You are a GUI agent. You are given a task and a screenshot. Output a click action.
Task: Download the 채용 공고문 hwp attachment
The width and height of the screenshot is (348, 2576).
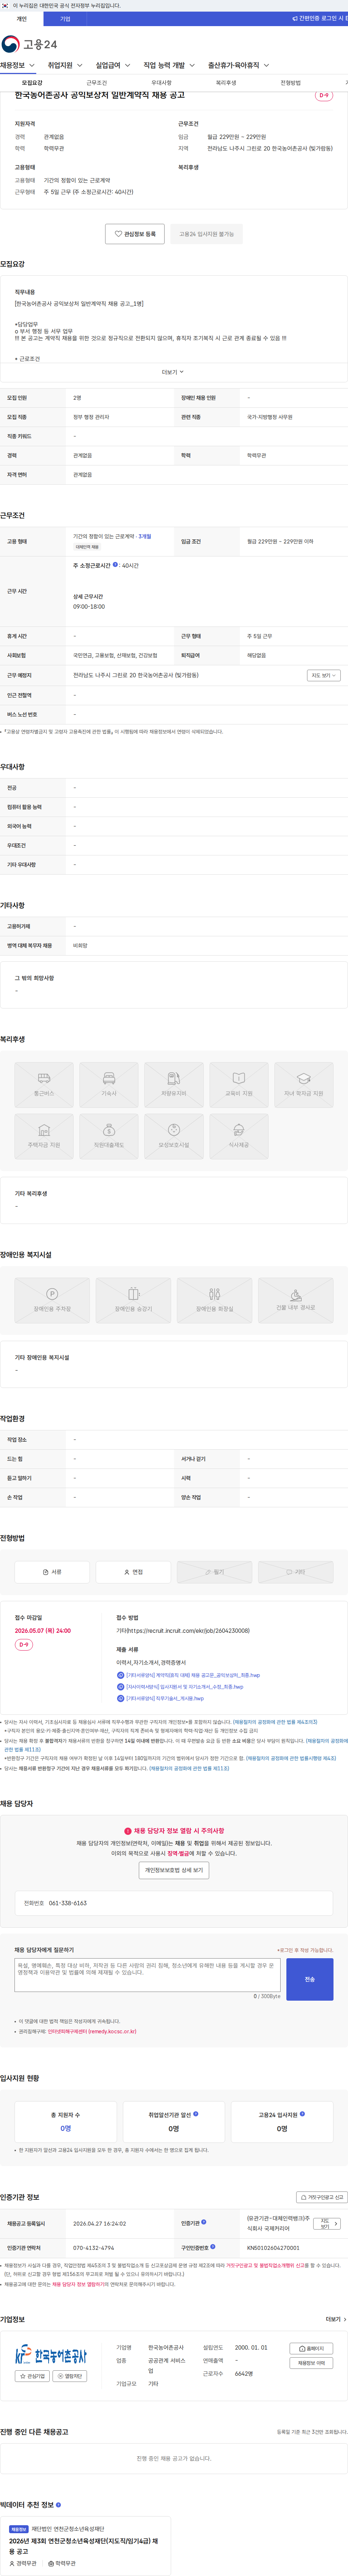coord(188,1675)
